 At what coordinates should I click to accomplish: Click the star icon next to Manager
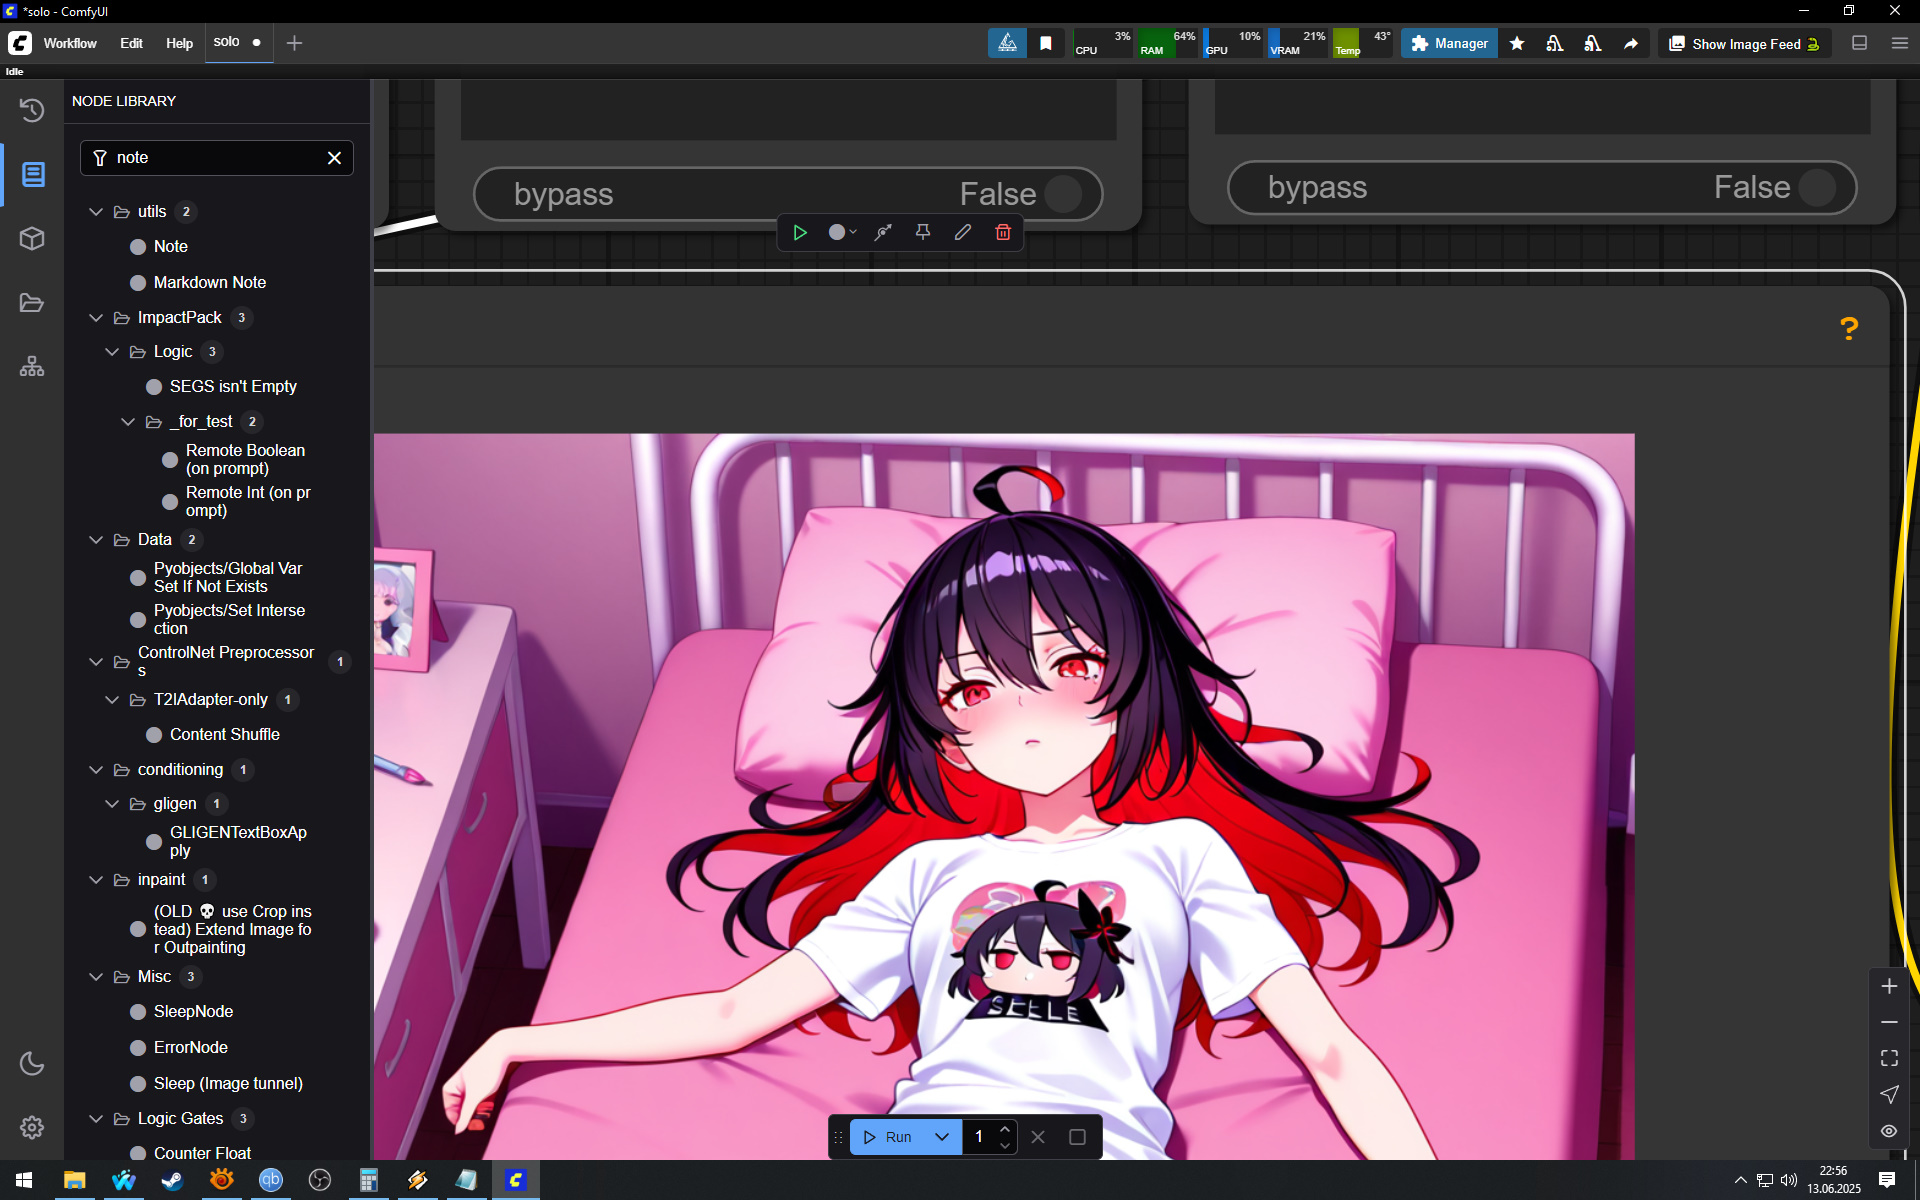pyautogui.click(x=1517, y=43)
